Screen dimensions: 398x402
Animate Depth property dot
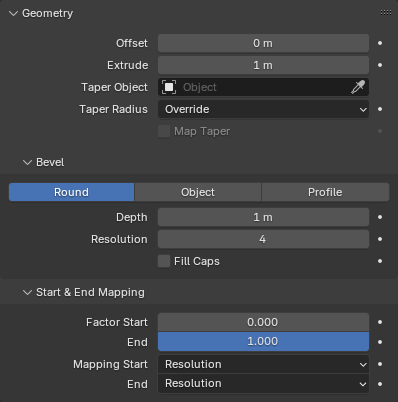click(380, 217)
